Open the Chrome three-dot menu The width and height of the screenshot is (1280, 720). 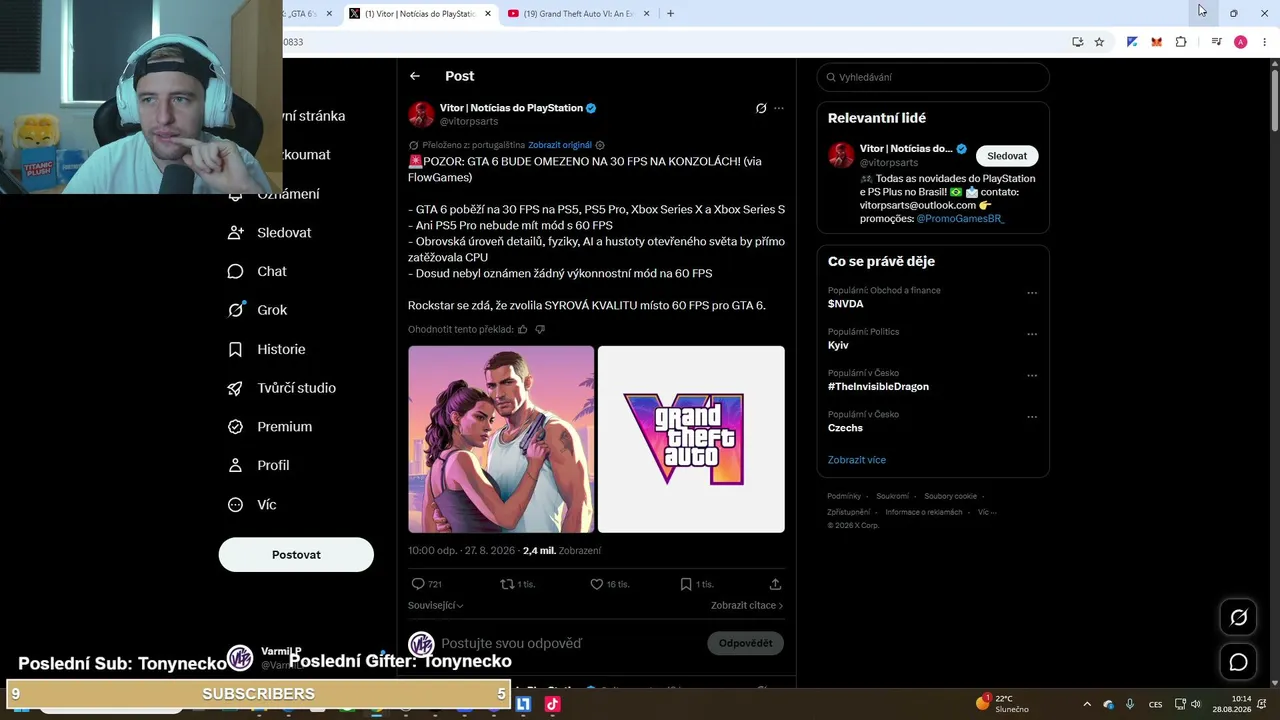click(1264, 42)
